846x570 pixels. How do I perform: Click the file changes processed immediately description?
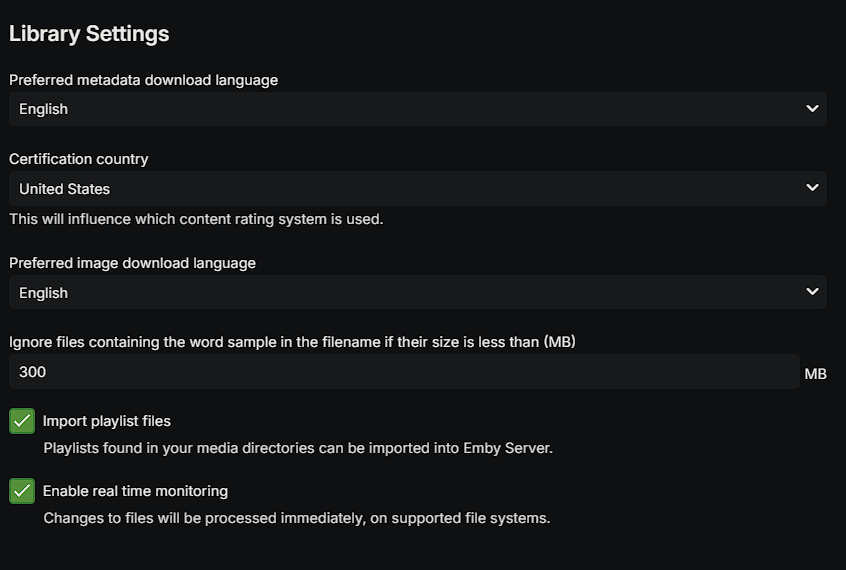[297, 518]
